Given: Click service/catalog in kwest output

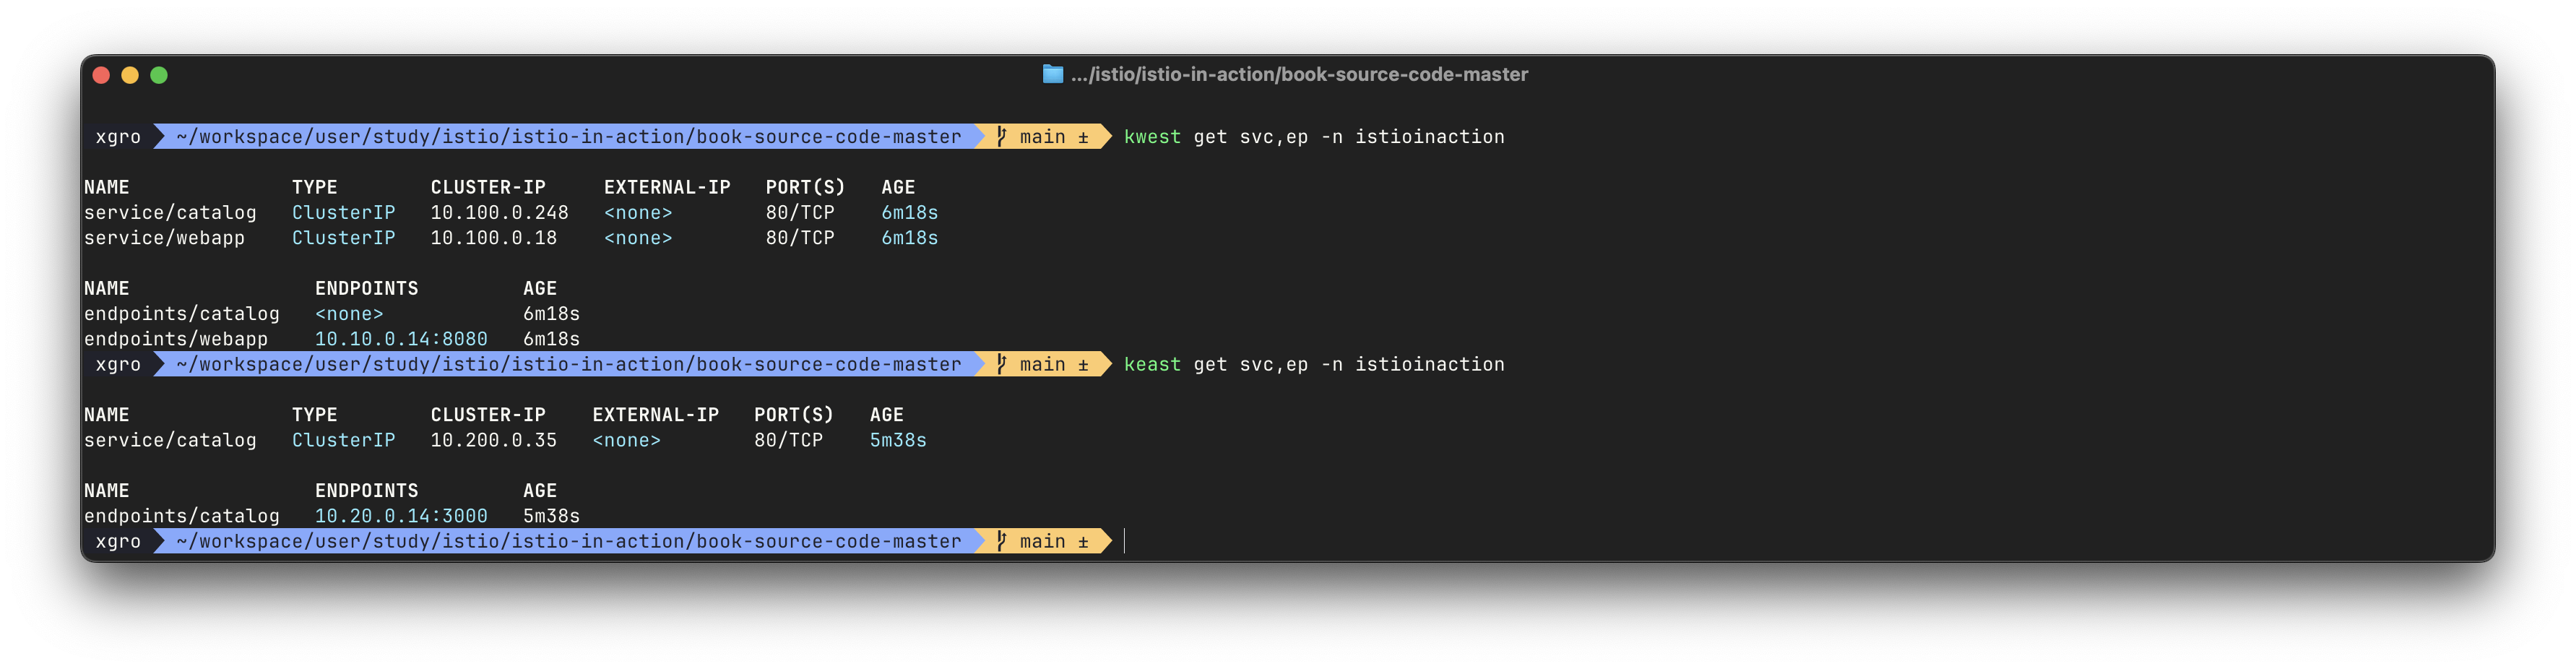Looking at the screenshot, I should [170, 212].
